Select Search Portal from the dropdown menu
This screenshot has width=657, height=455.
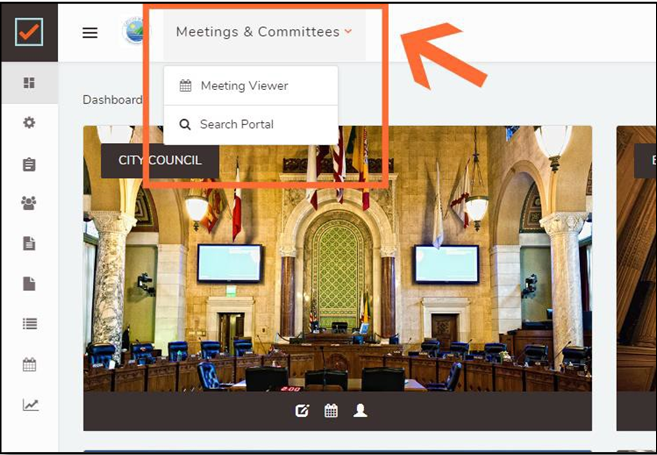tap(251, 124)
